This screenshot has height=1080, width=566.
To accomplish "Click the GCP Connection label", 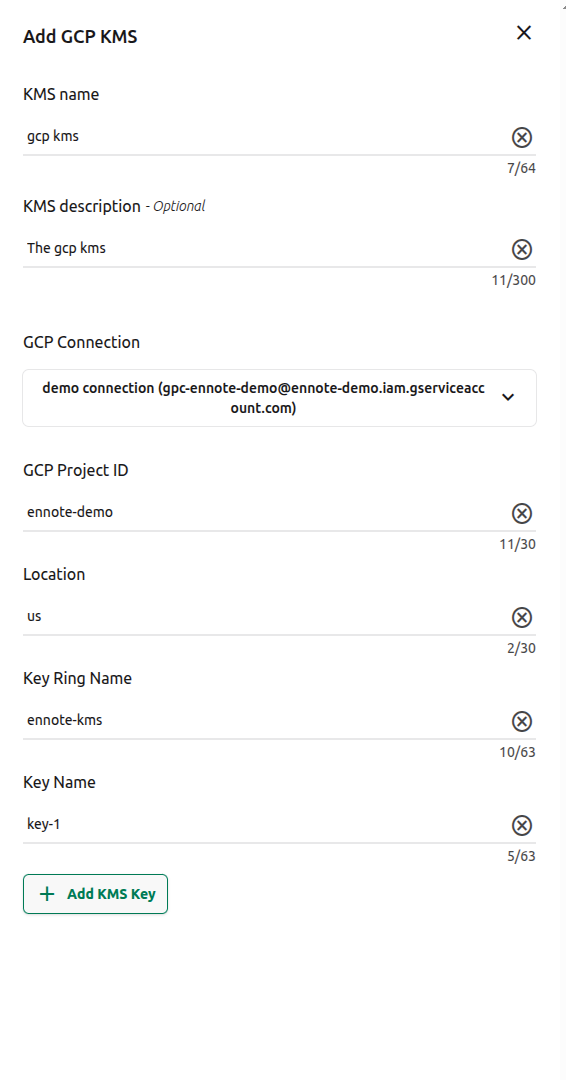I will [x=81, y=342].
